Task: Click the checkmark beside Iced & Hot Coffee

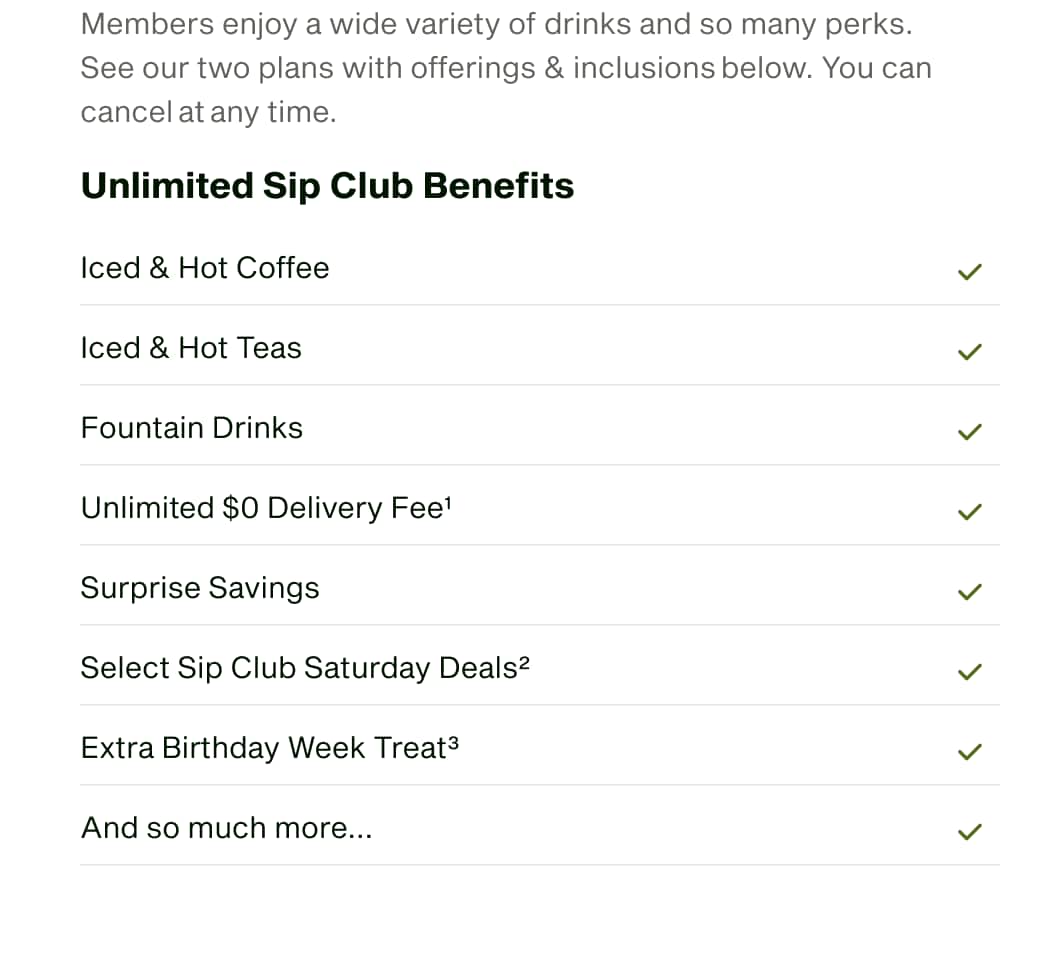Action: coord(970,272)
